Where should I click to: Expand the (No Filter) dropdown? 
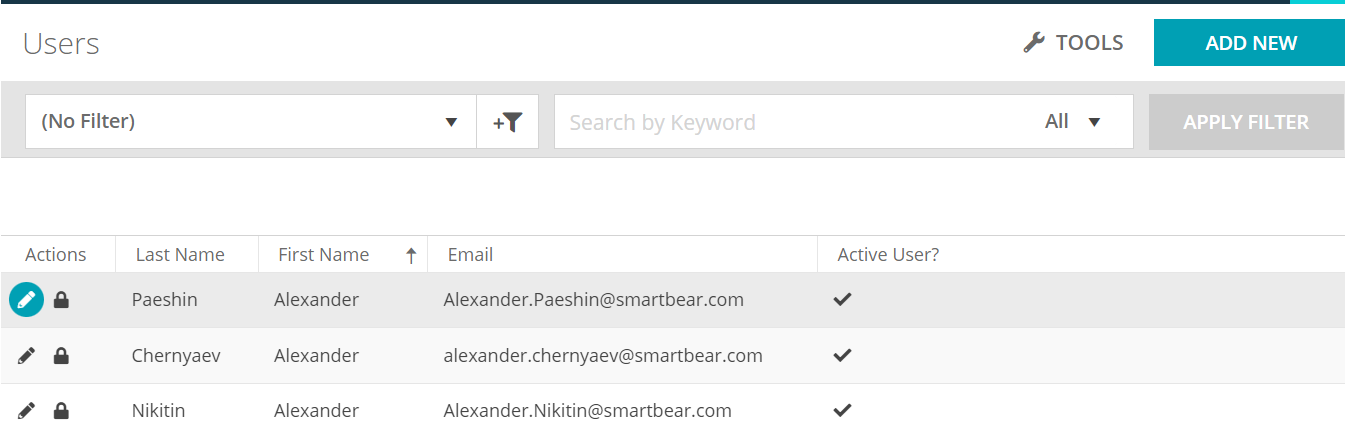pos(451,122)
